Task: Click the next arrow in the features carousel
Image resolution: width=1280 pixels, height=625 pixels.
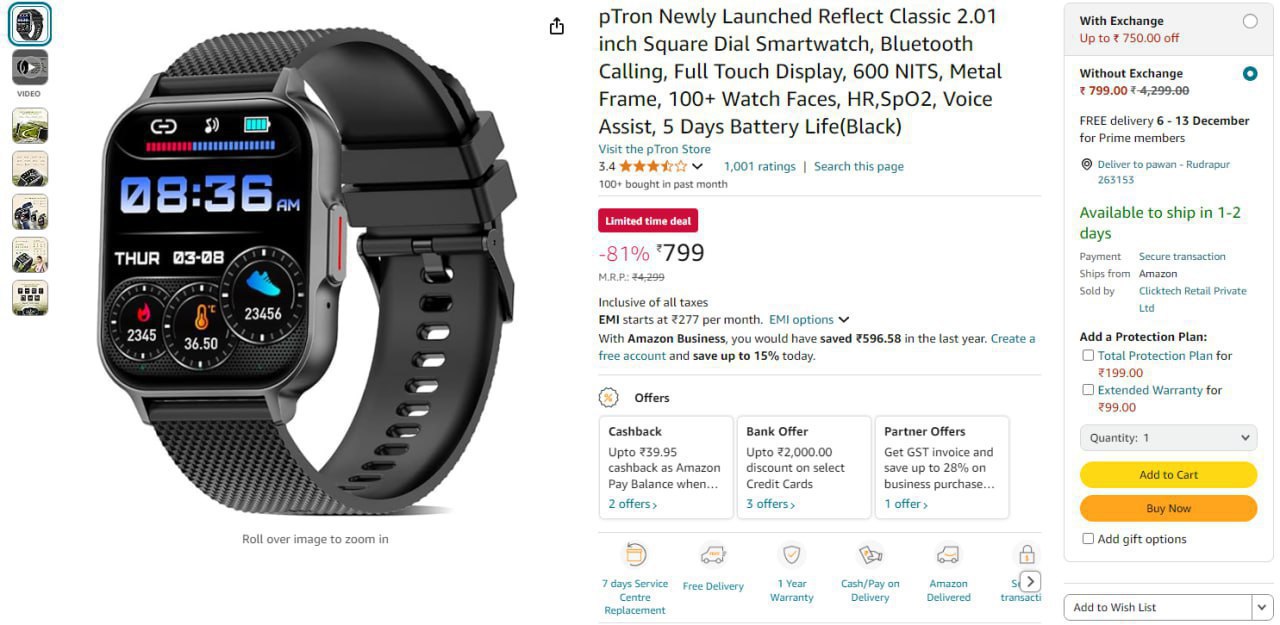Action: tap(1030, 582)
